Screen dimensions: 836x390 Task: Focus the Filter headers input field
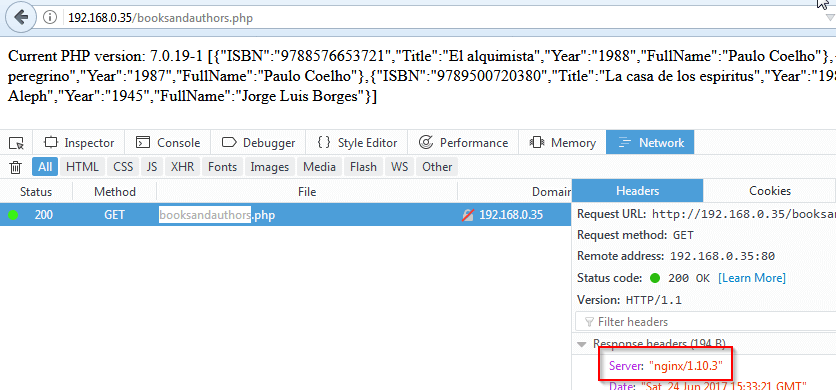tap(705, 322)
